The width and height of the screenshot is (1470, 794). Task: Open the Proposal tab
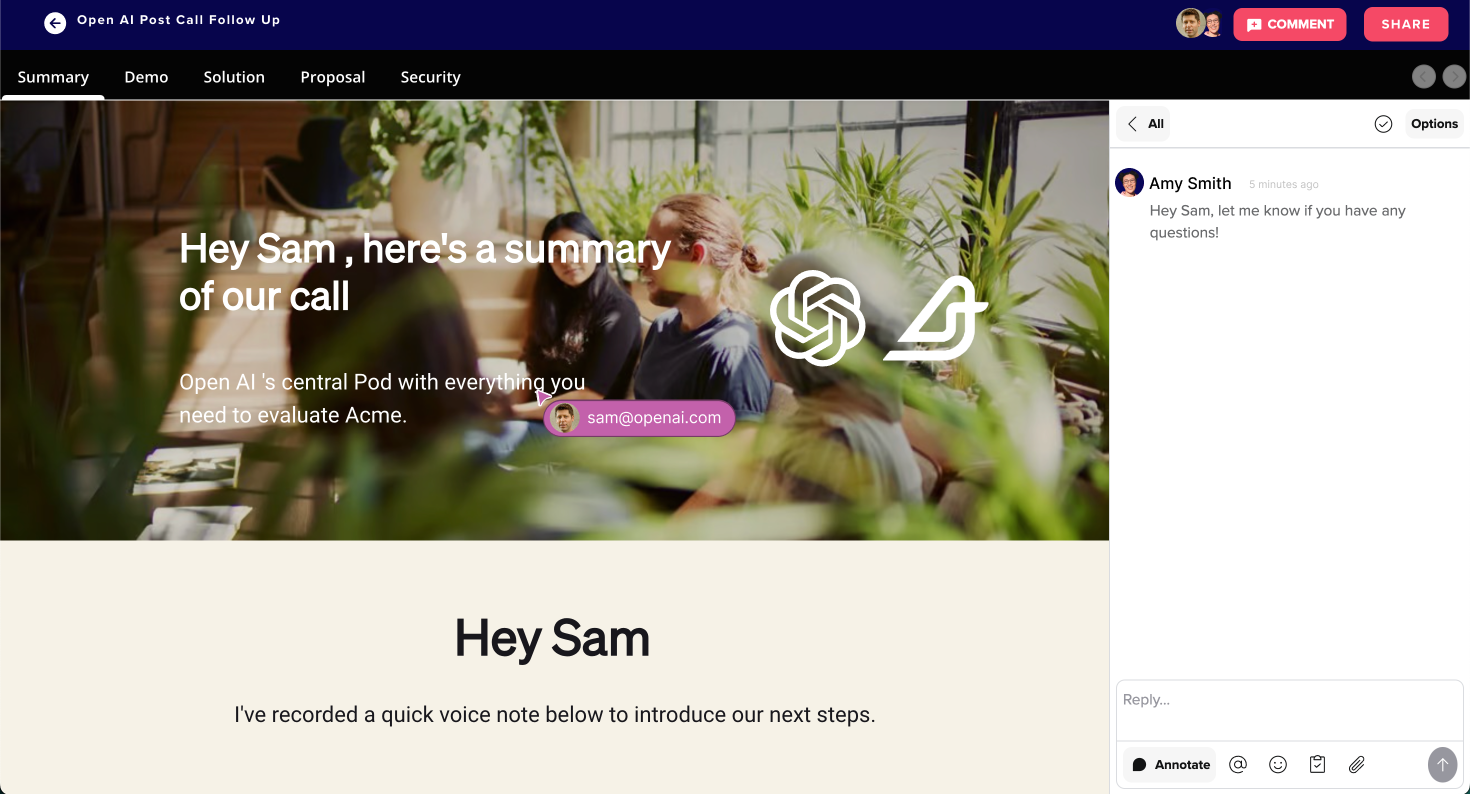pyautogui.click(x=333, y=77)
